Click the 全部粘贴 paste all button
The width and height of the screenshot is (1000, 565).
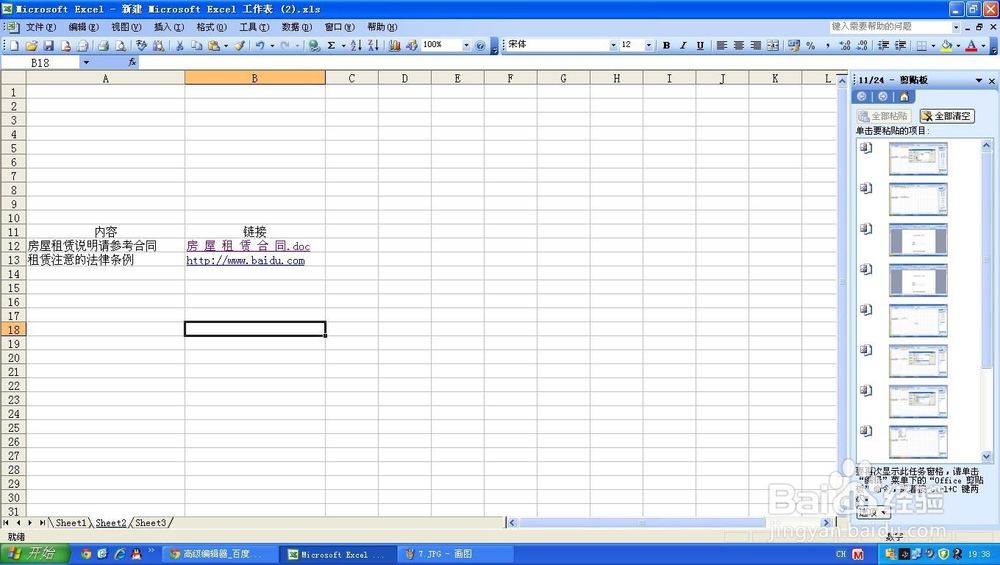pyautogui.click(x=883, y=116)
